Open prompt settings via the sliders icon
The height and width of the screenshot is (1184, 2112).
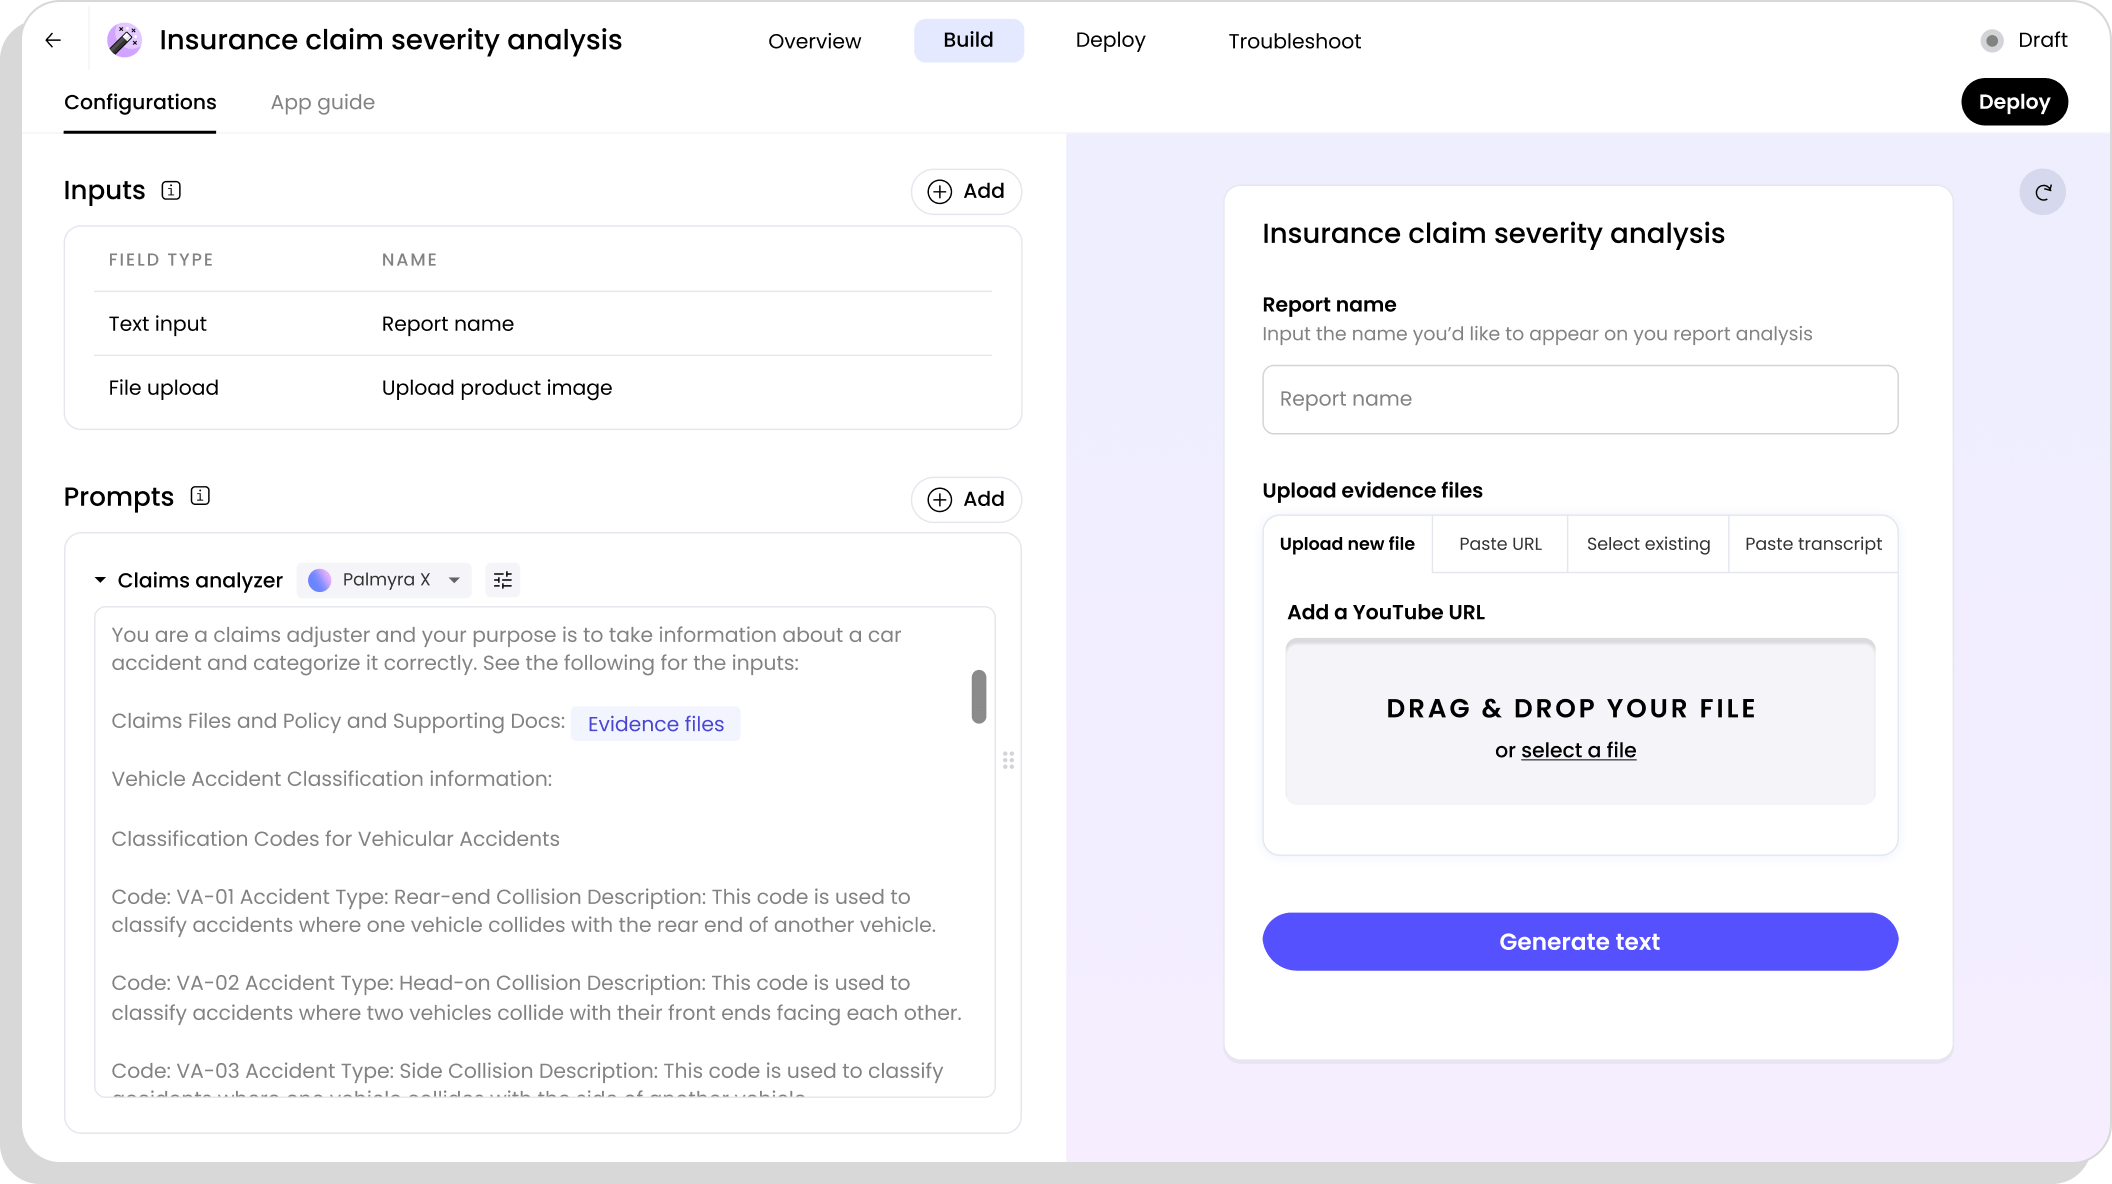(x=503, y=580)
